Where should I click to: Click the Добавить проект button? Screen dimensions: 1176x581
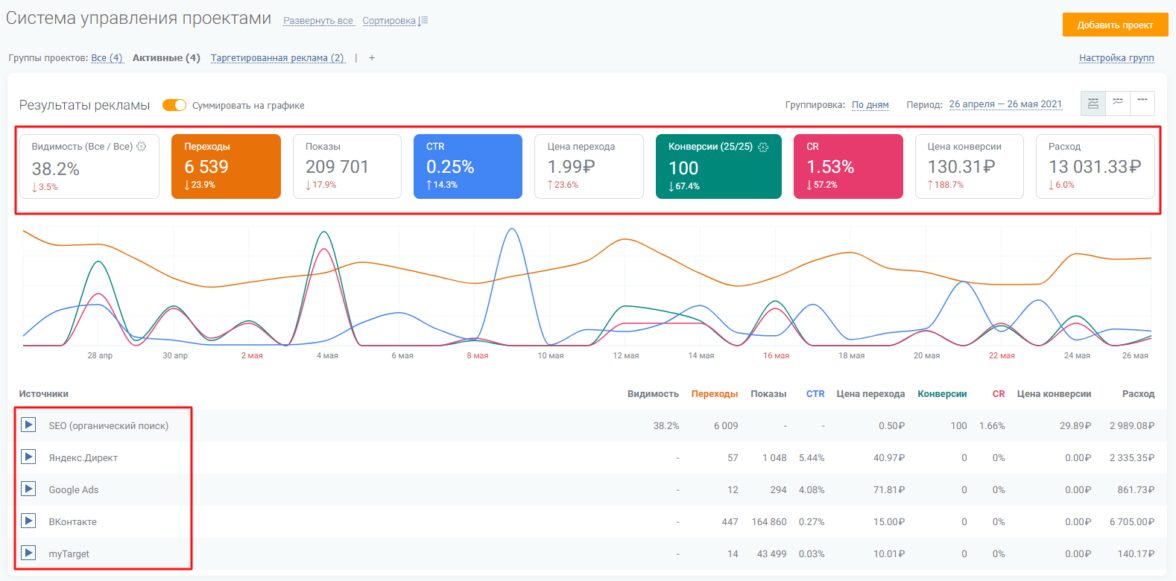tap(1114, 24)
